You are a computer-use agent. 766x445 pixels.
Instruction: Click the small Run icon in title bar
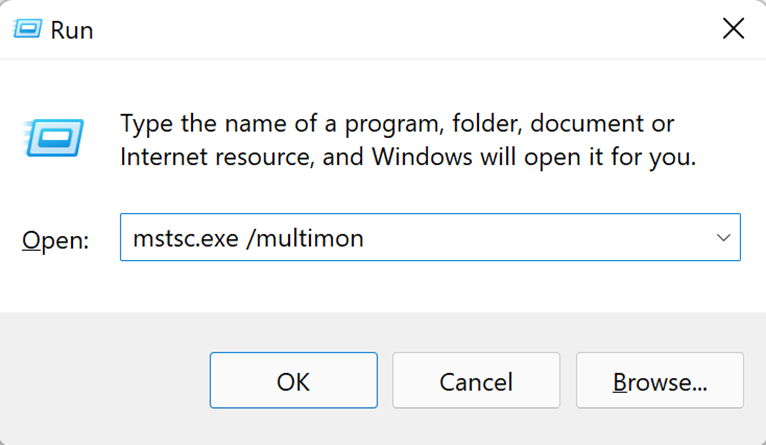point(27,29)
